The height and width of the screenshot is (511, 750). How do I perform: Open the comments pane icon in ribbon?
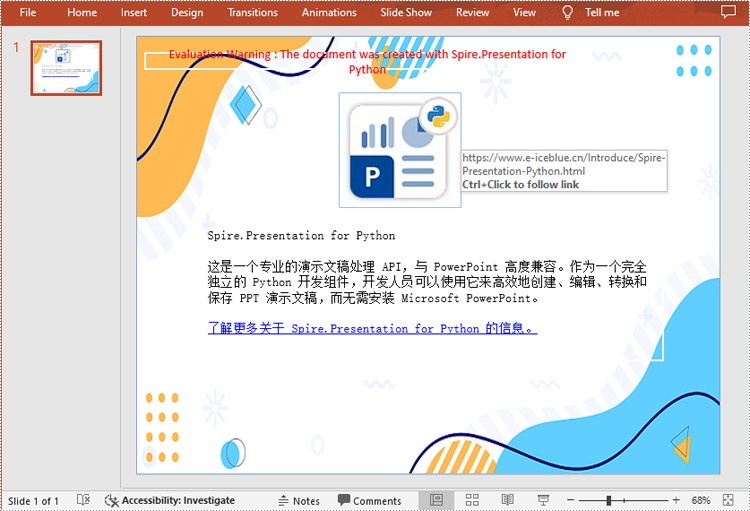[728, 11]
